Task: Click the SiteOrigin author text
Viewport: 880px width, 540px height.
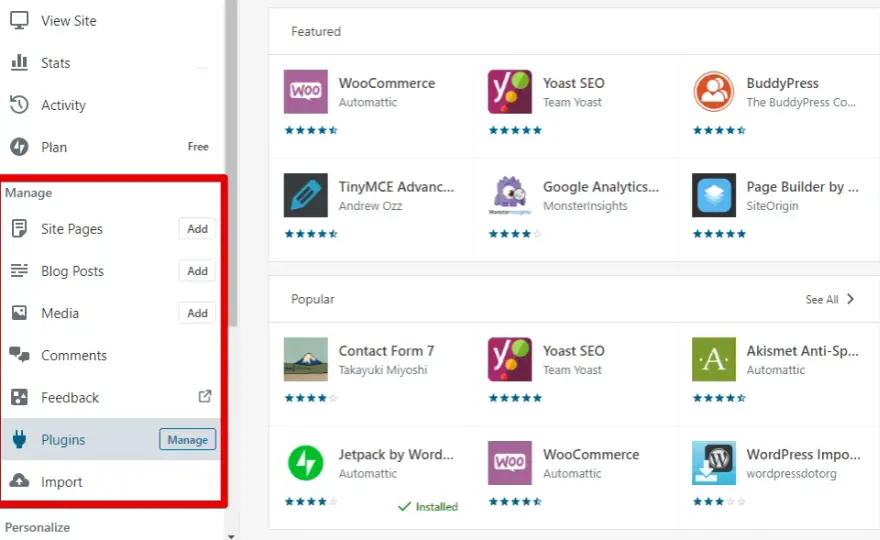Action: coord(772,206)
